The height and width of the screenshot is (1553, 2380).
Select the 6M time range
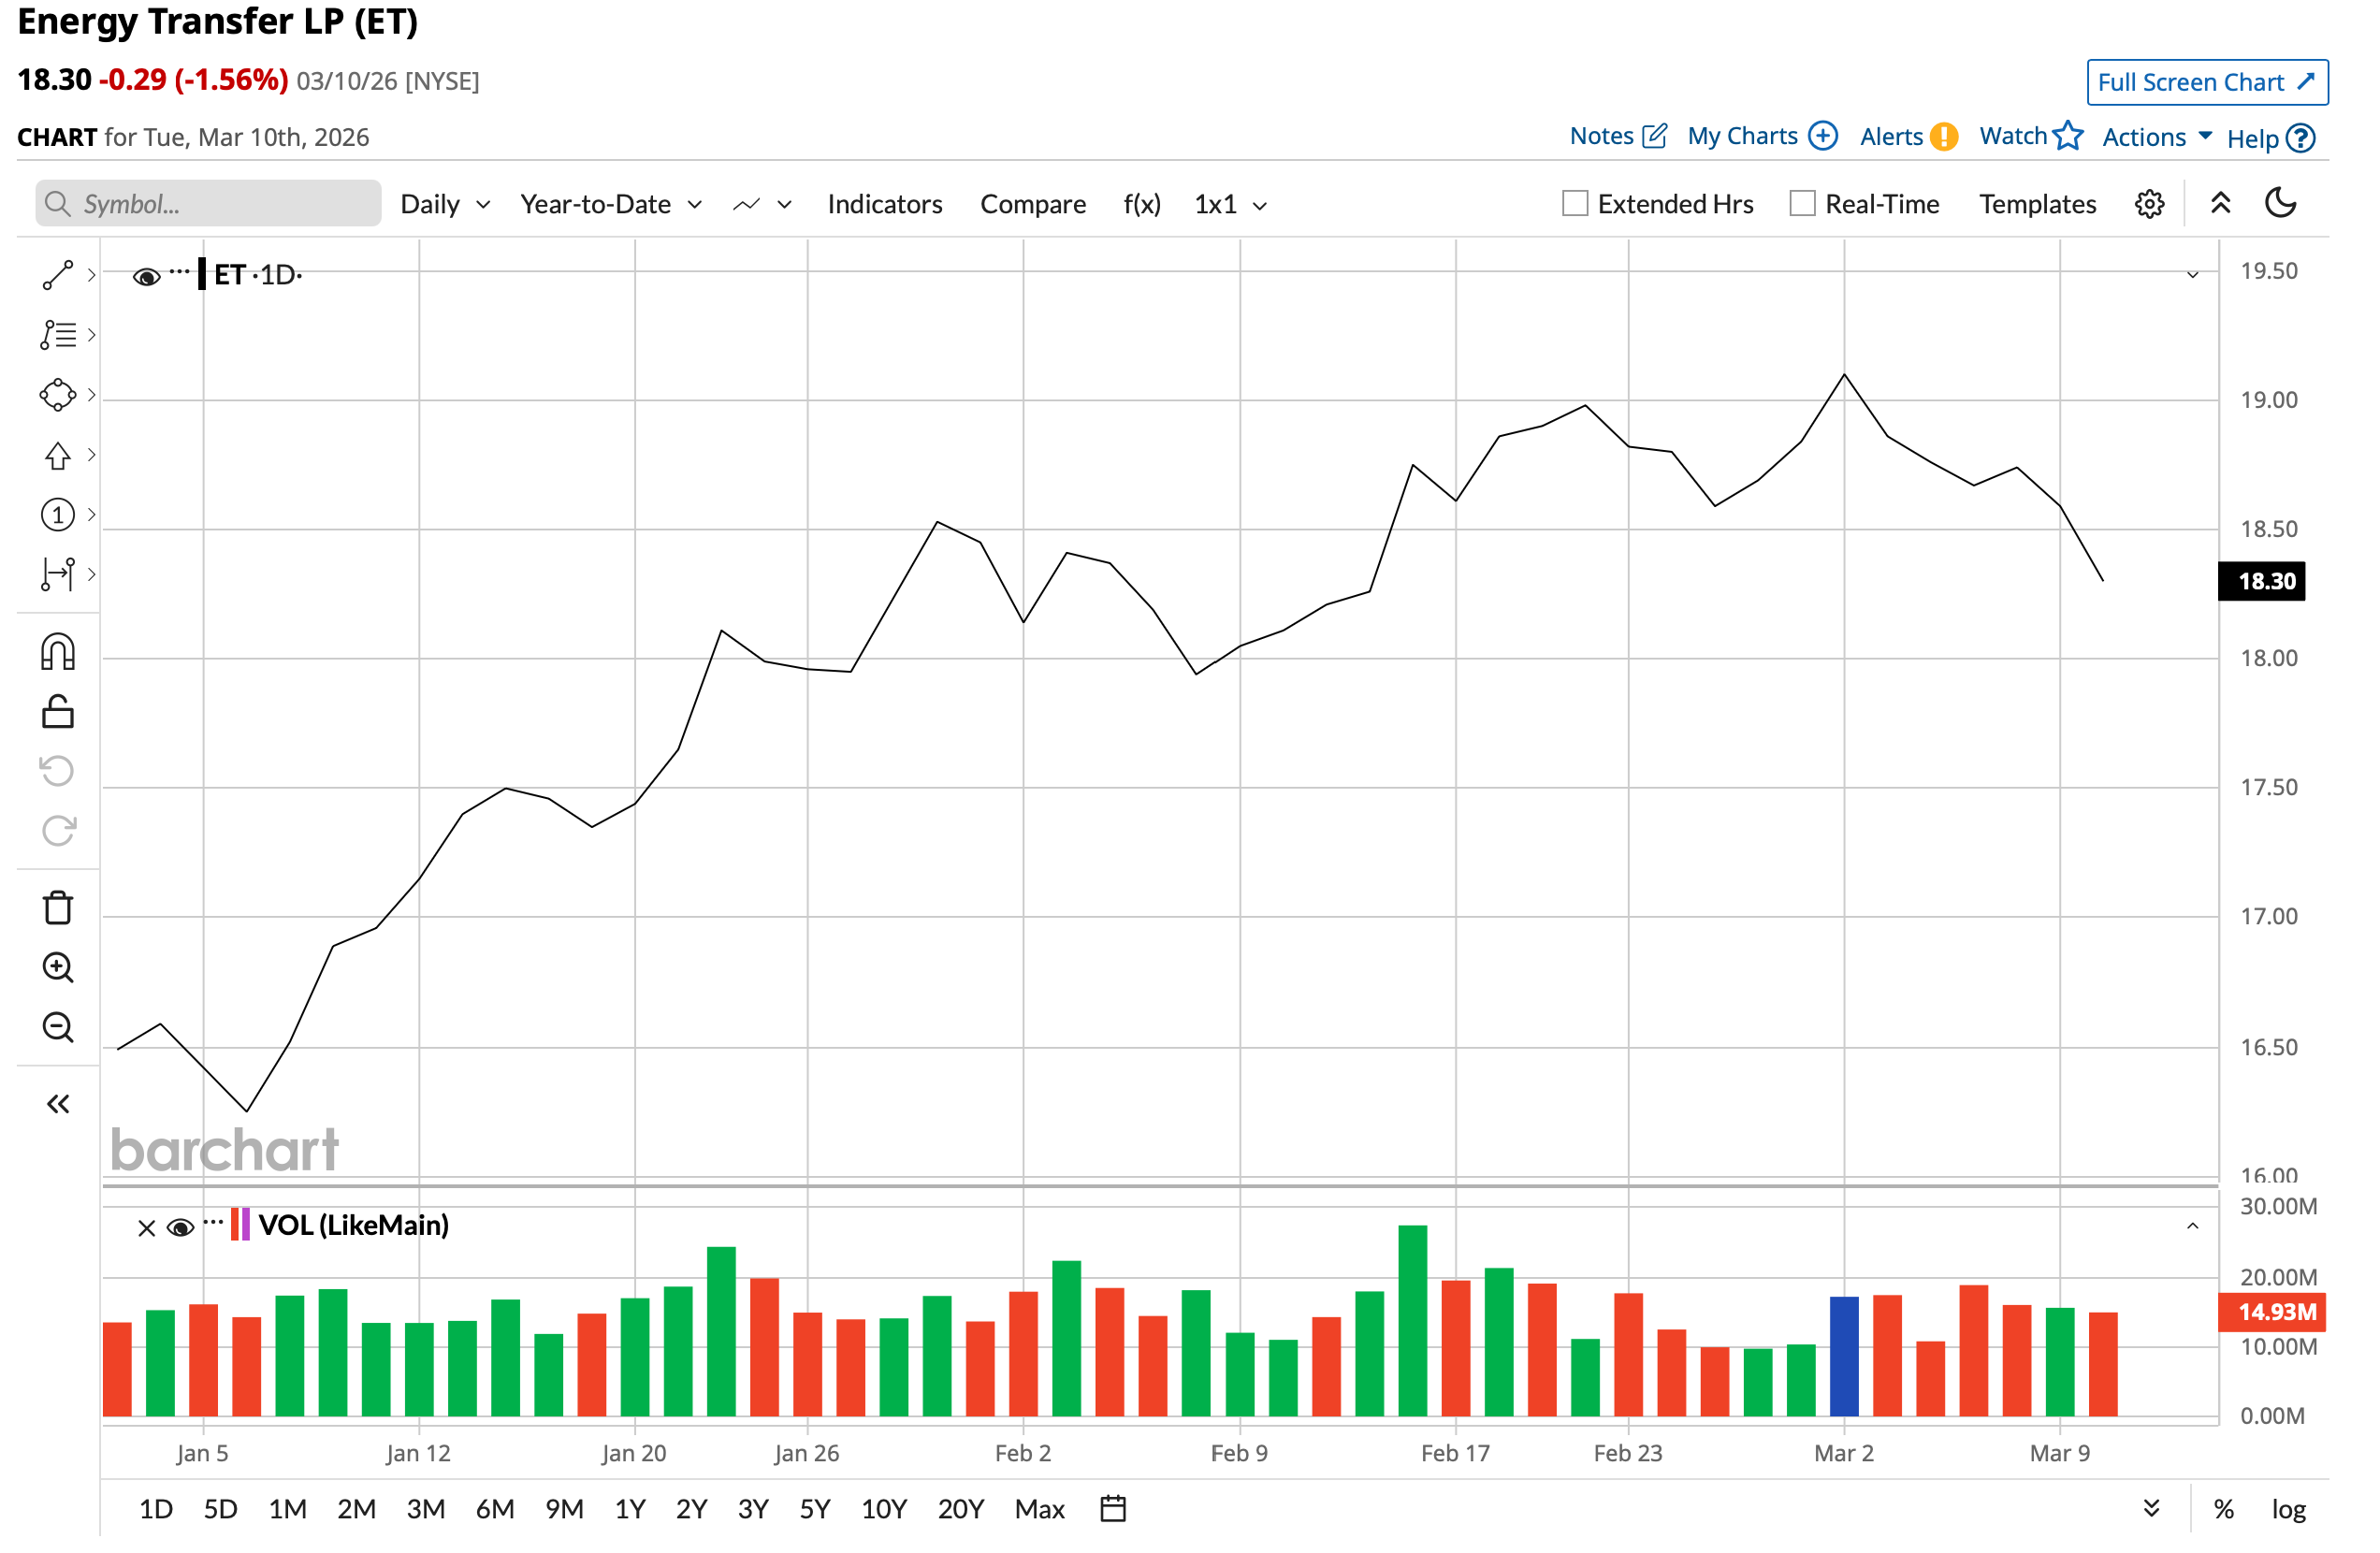point(494,1508)
